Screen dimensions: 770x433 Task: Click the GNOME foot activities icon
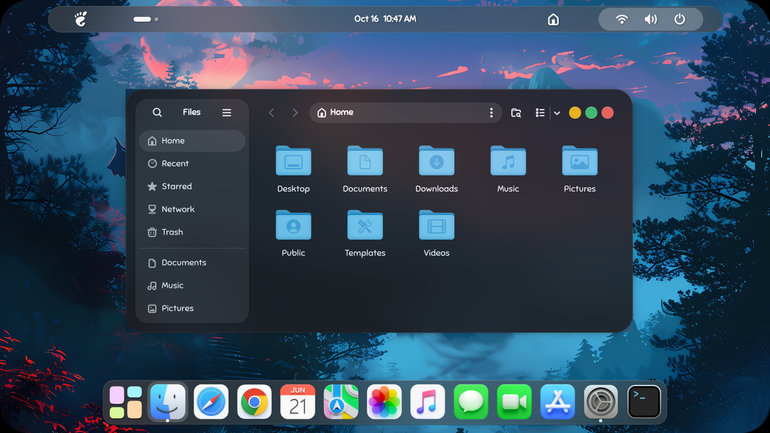click(x=81, y=19)
